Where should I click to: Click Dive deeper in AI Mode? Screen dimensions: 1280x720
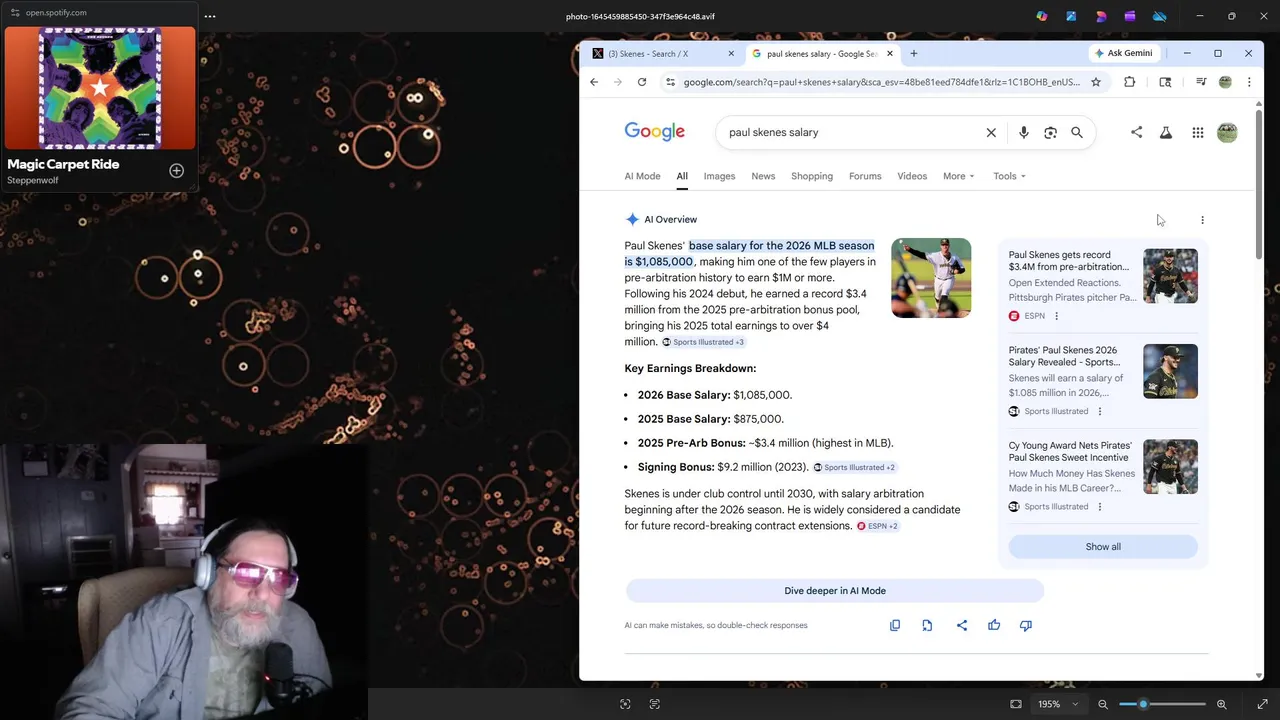(x=835, y=591)
